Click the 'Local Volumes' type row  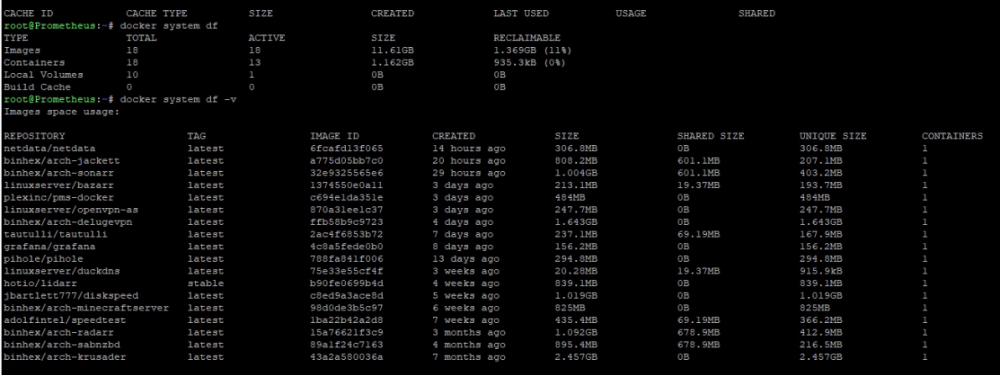coord(43,75)
